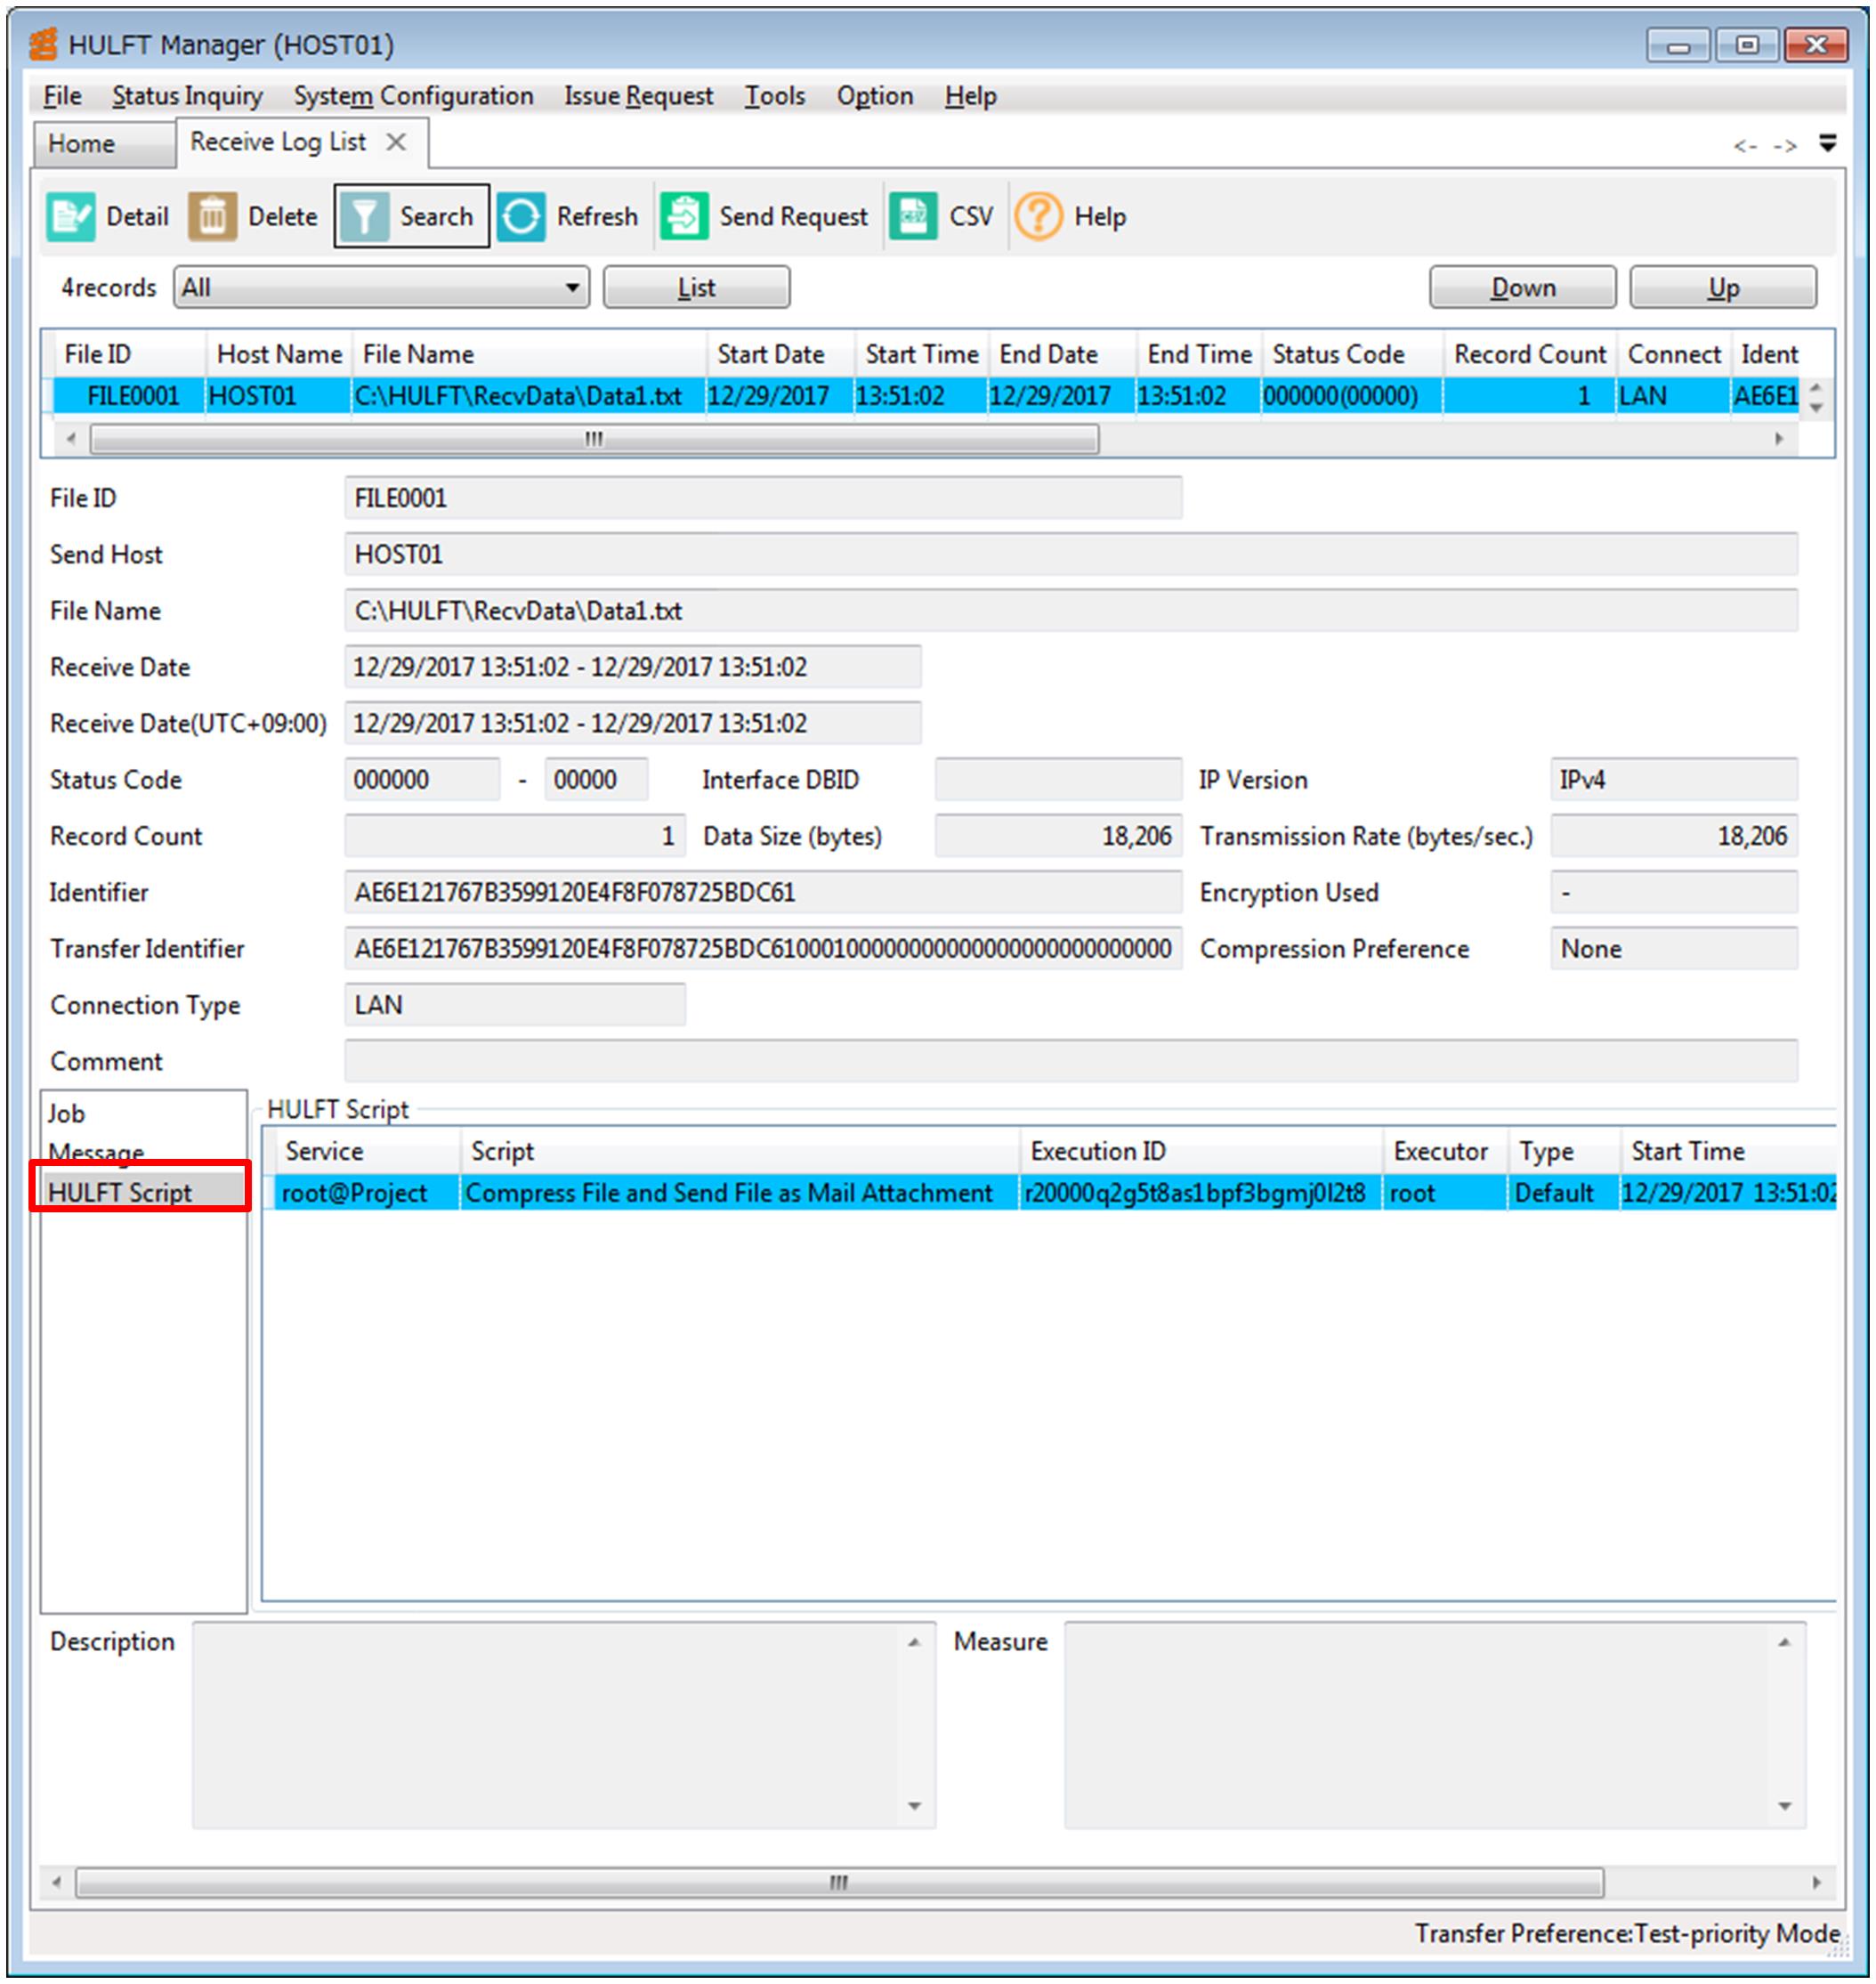
Task: Click the Delete trash icon
Action: click(212, 216)
